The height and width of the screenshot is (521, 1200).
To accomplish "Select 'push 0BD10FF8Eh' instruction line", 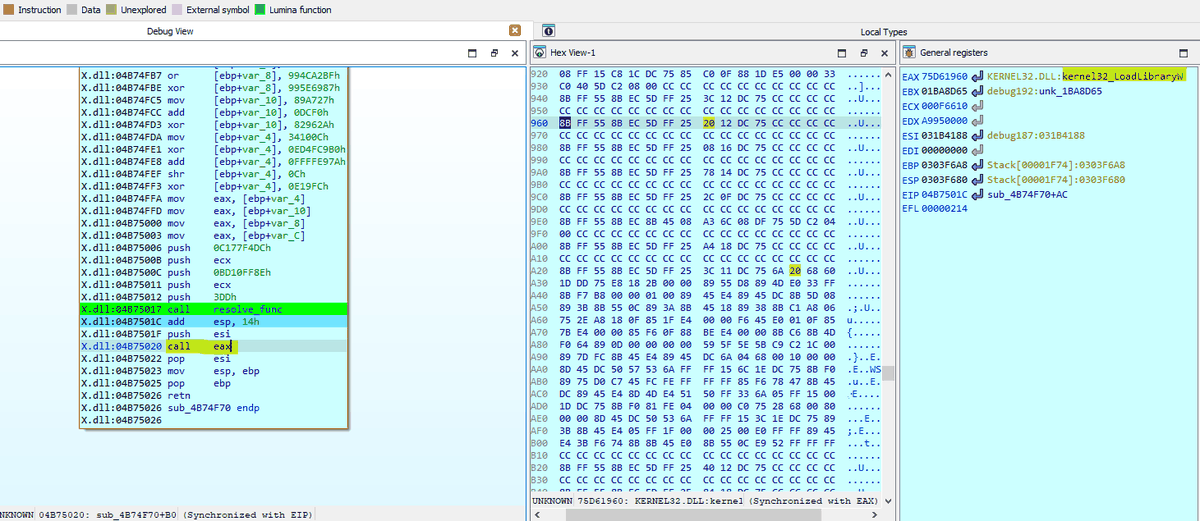I will pos(213,271).
